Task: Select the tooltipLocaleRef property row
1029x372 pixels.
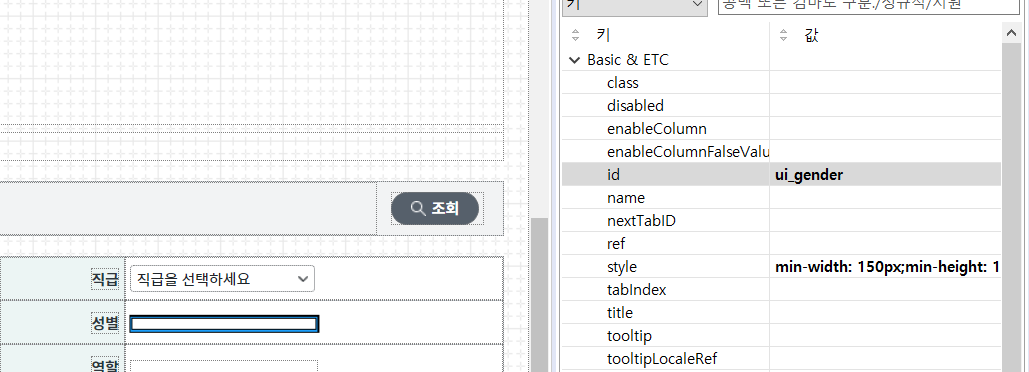Action: coord(781,359)
